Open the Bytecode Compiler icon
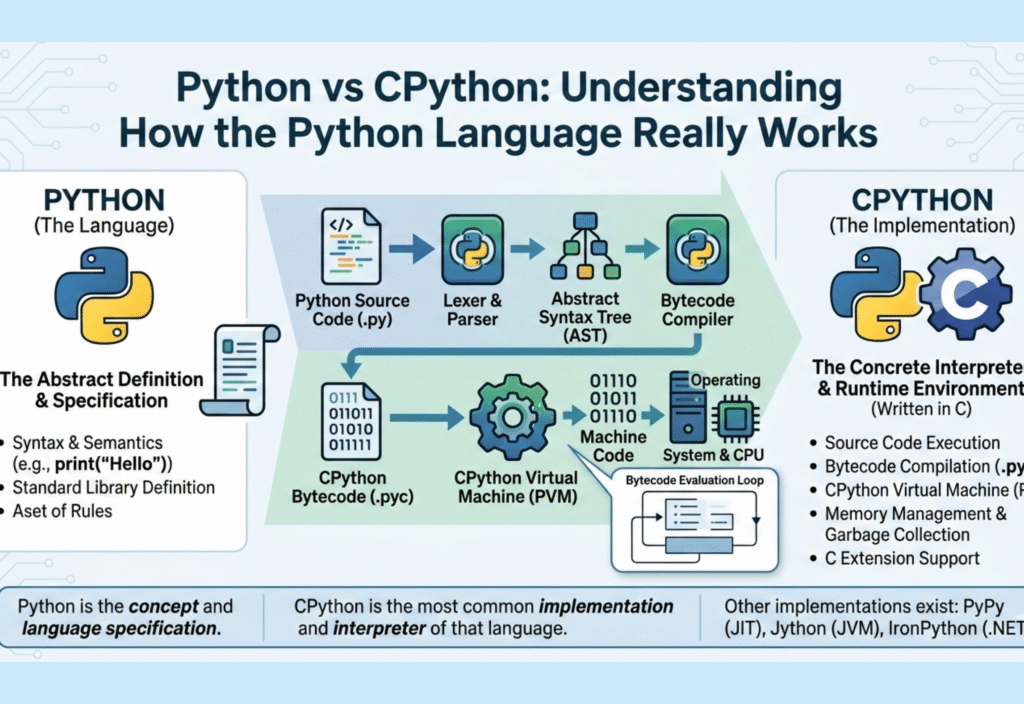 (697, 249)
